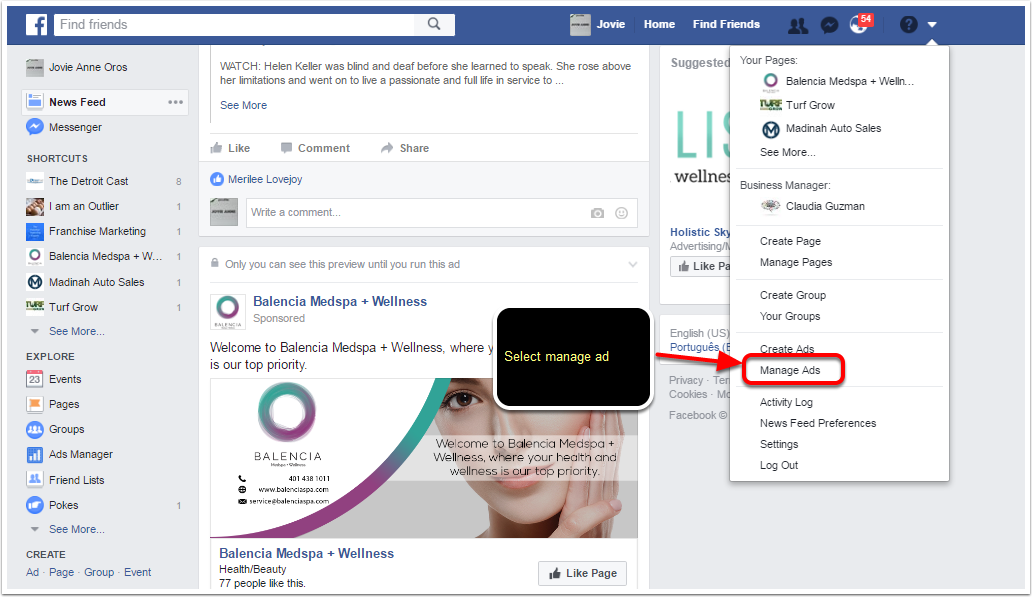Click Page link under Create

(x=61, y=572)
